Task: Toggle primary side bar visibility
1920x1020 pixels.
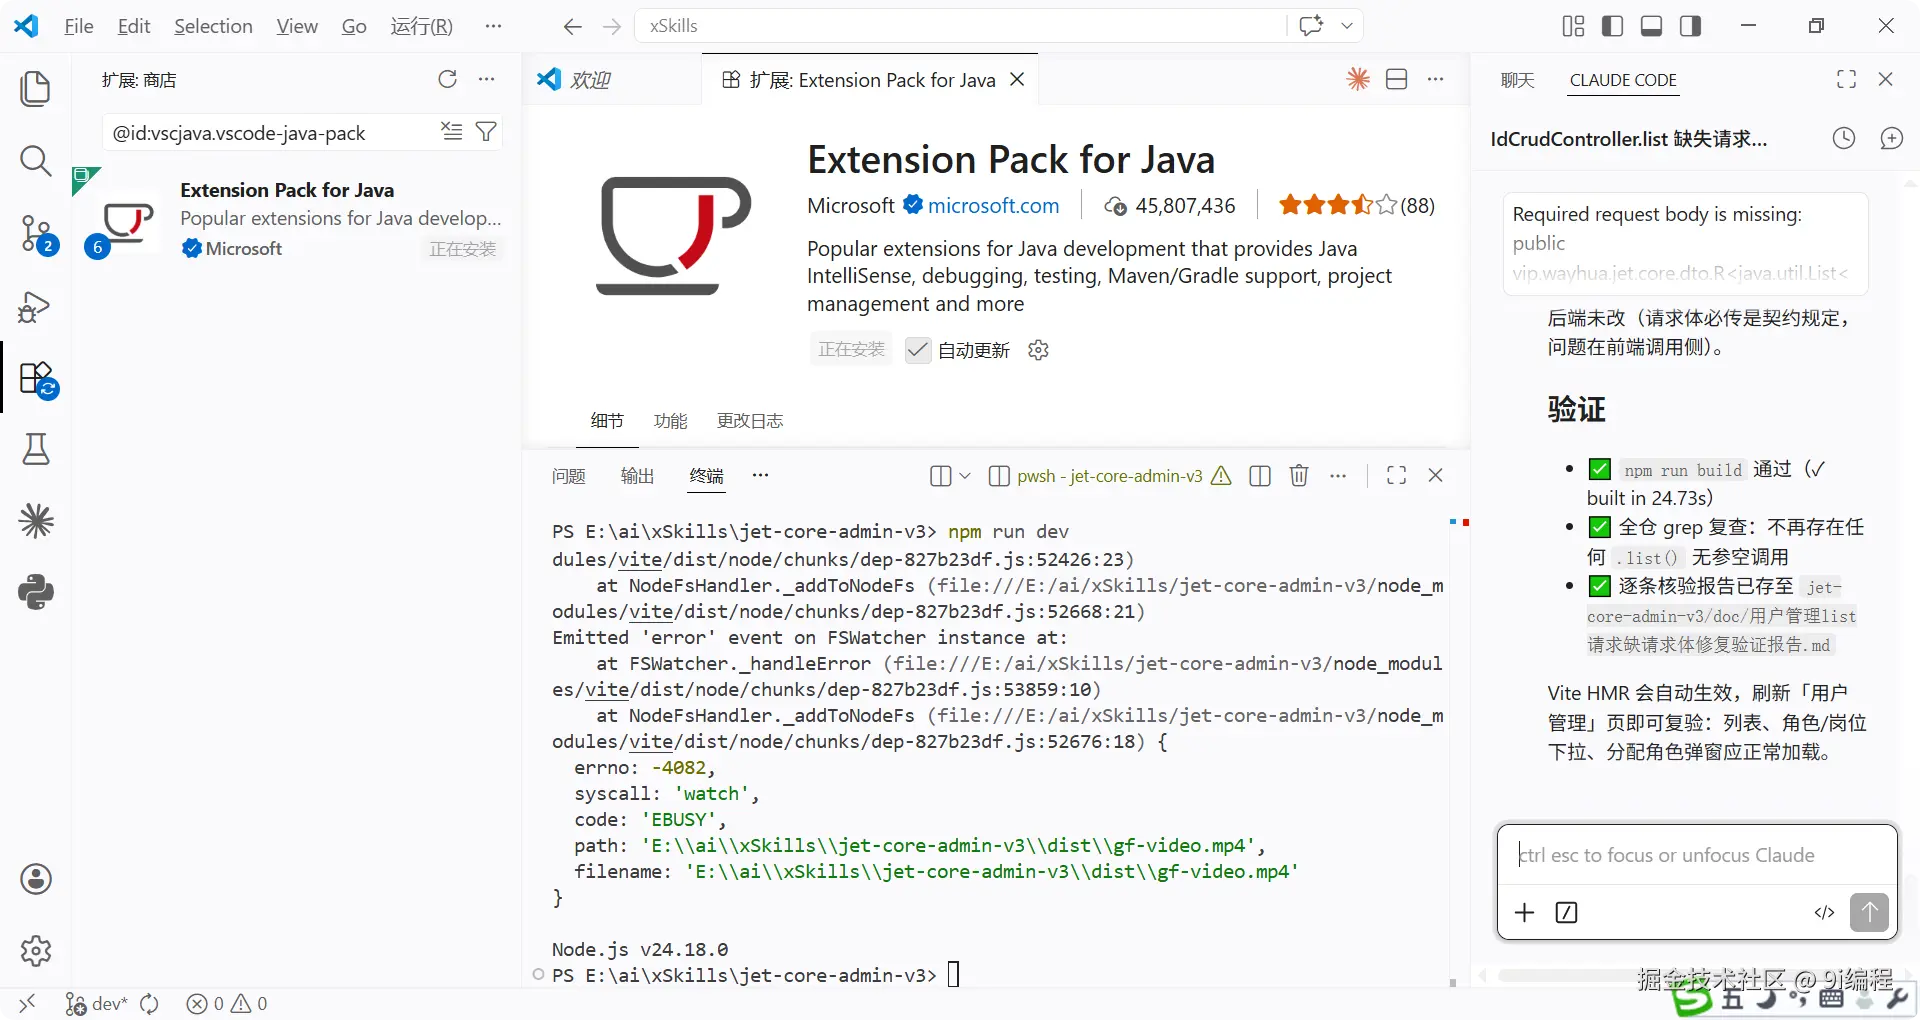Action: click(1613, 26)
